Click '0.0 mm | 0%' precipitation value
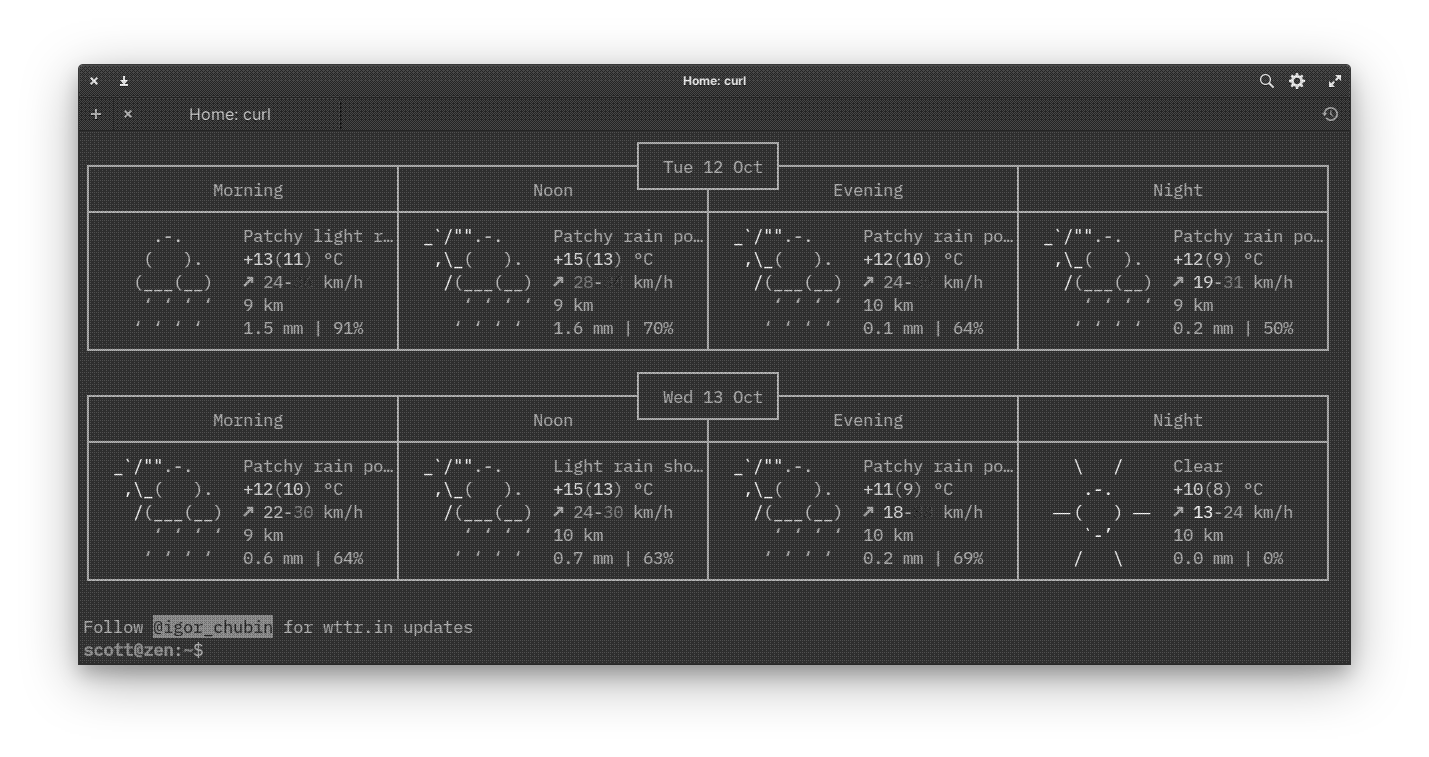Viewport: 1429px width, 757px height. click(1228, 558)
